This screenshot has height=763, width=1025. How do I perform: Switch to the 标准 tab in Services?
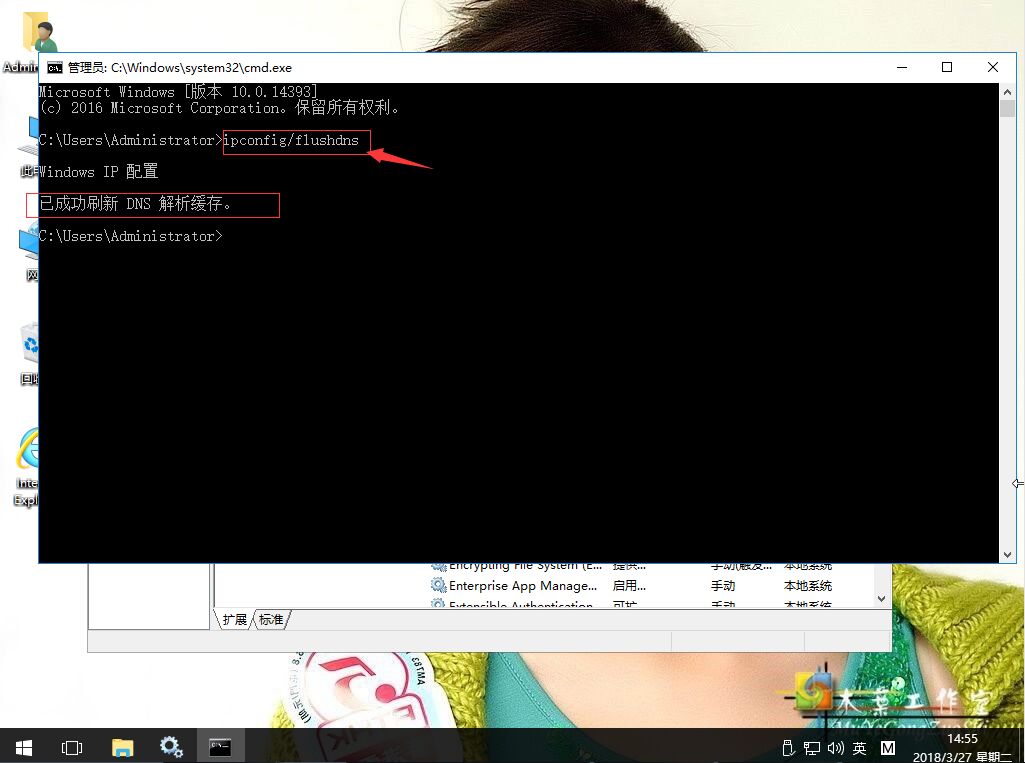(x=271, y=619)
